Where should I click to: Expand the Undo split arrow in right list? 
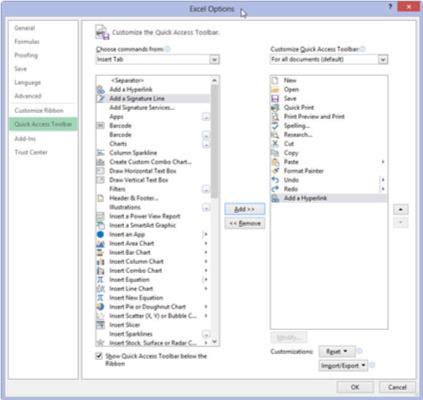click(x=383, y=180)
